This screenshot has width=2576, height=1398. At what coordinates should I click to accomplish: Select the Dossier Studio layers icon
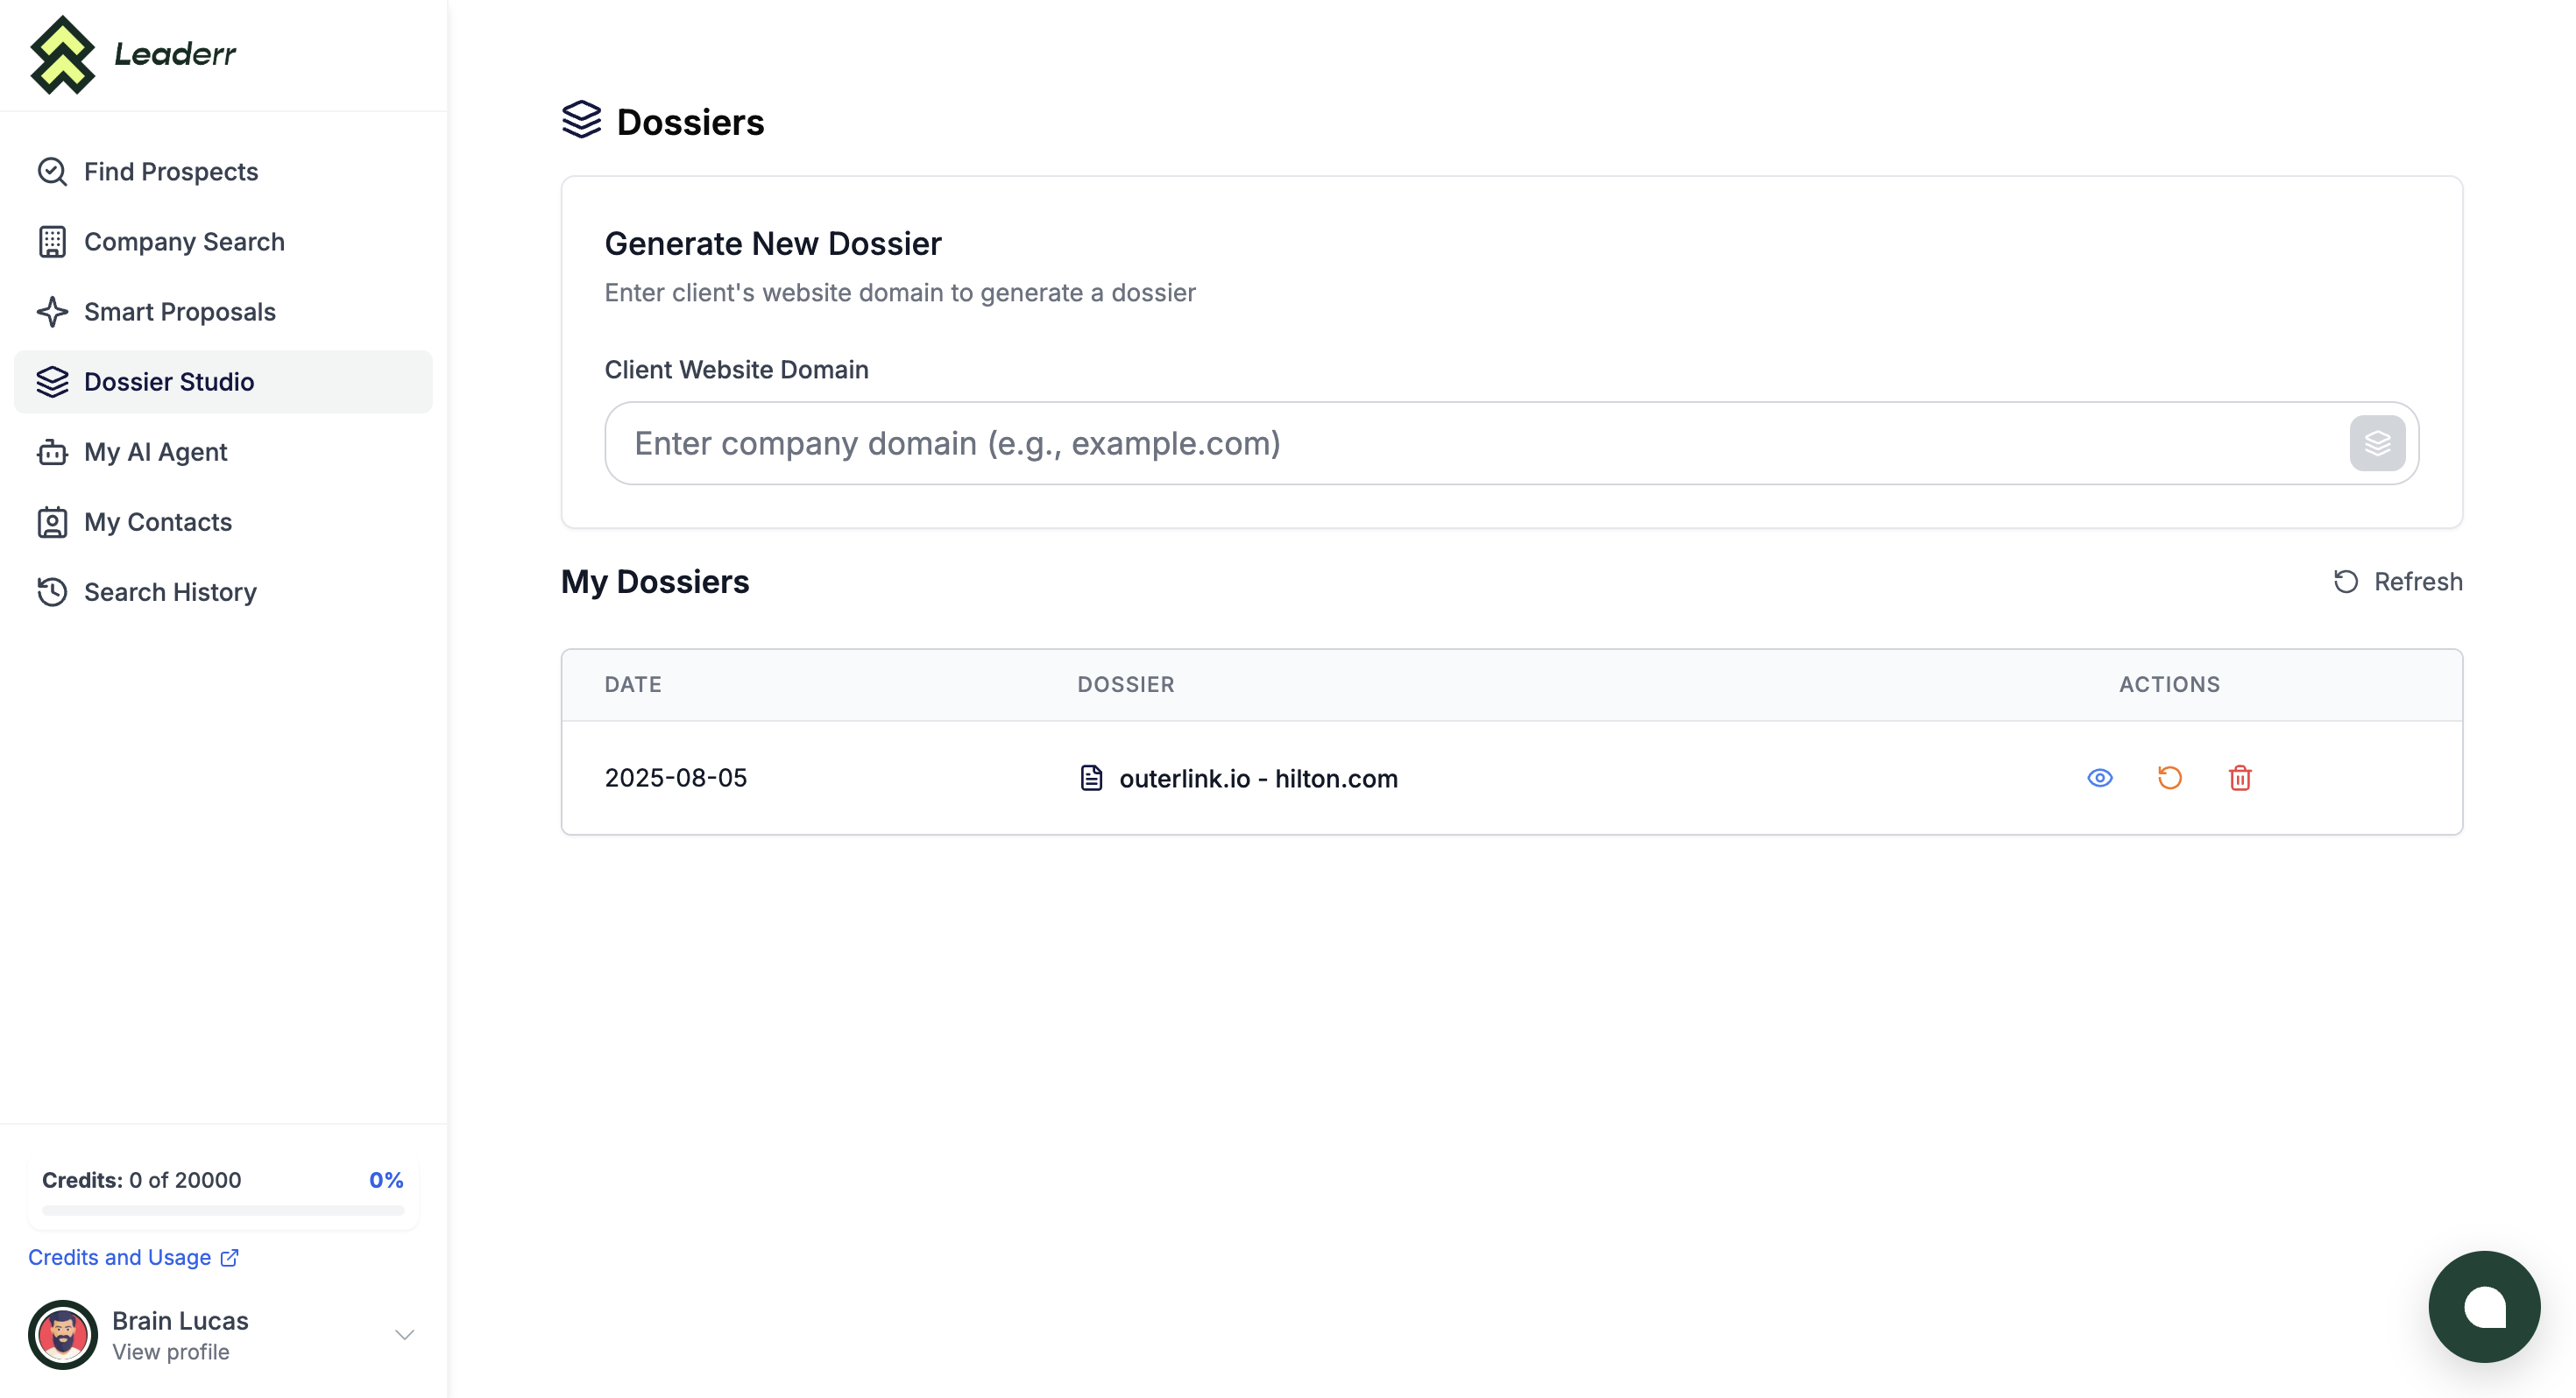coord(52,381)
